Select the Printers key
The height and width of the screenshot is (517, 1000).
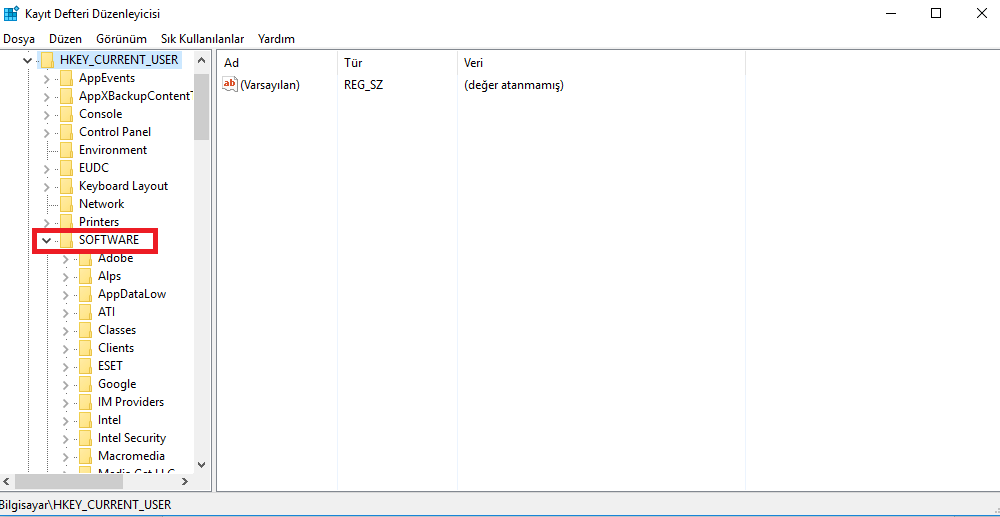tap(99, 222)
